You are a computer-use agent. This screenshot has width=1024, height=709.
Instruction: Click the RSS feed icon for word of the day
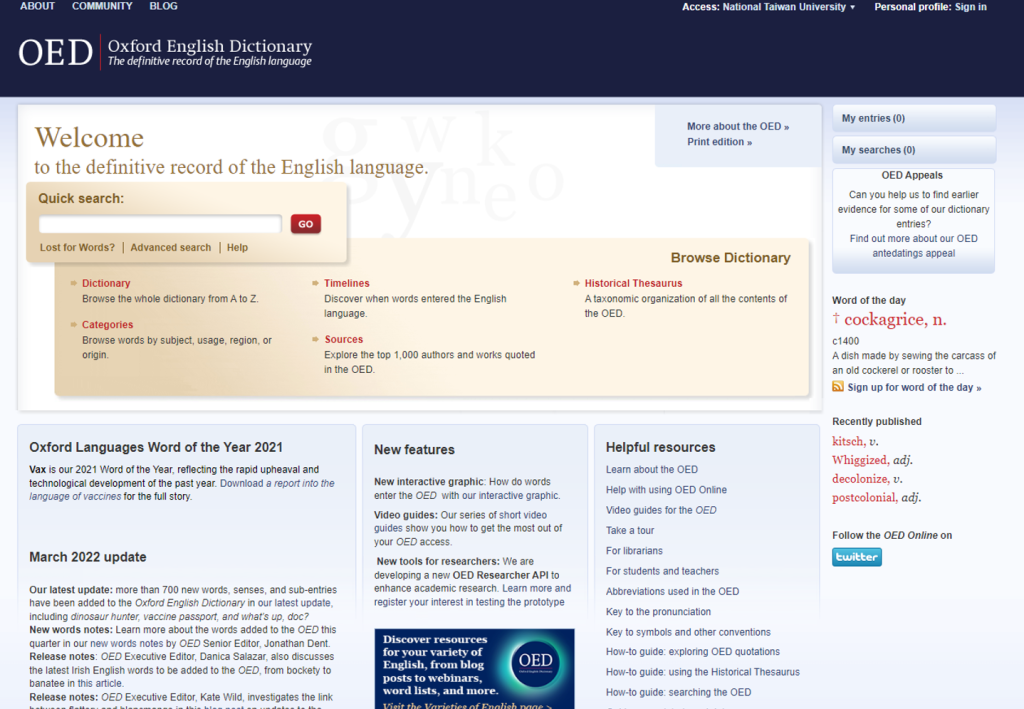838,386
